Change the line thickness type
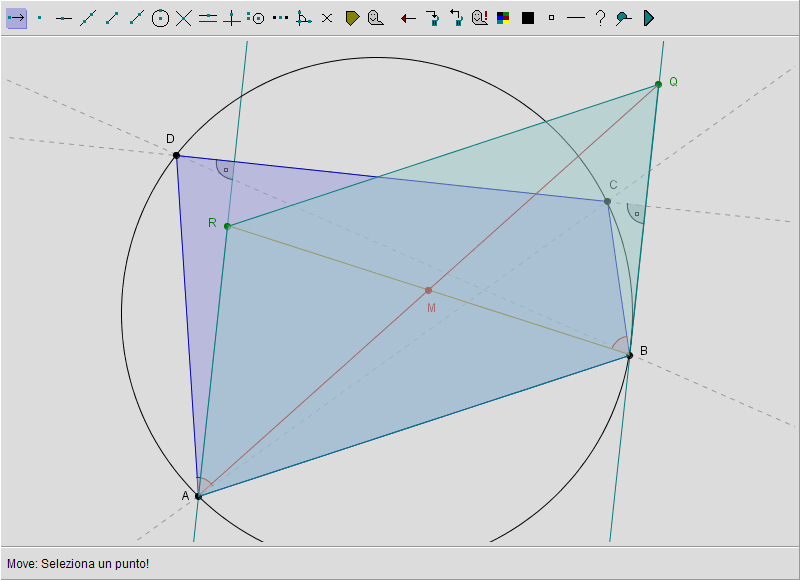Screen dimensions: 800x580 coord(575,18)
